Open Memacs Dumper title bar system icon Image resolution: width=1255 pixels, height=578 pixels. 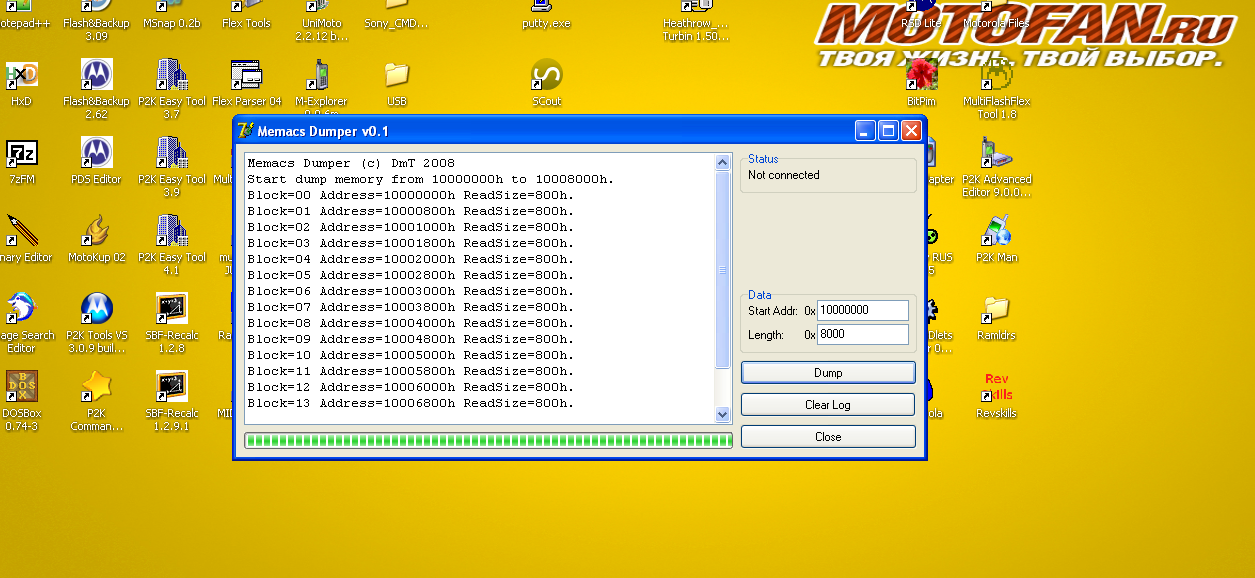point(245,131)
